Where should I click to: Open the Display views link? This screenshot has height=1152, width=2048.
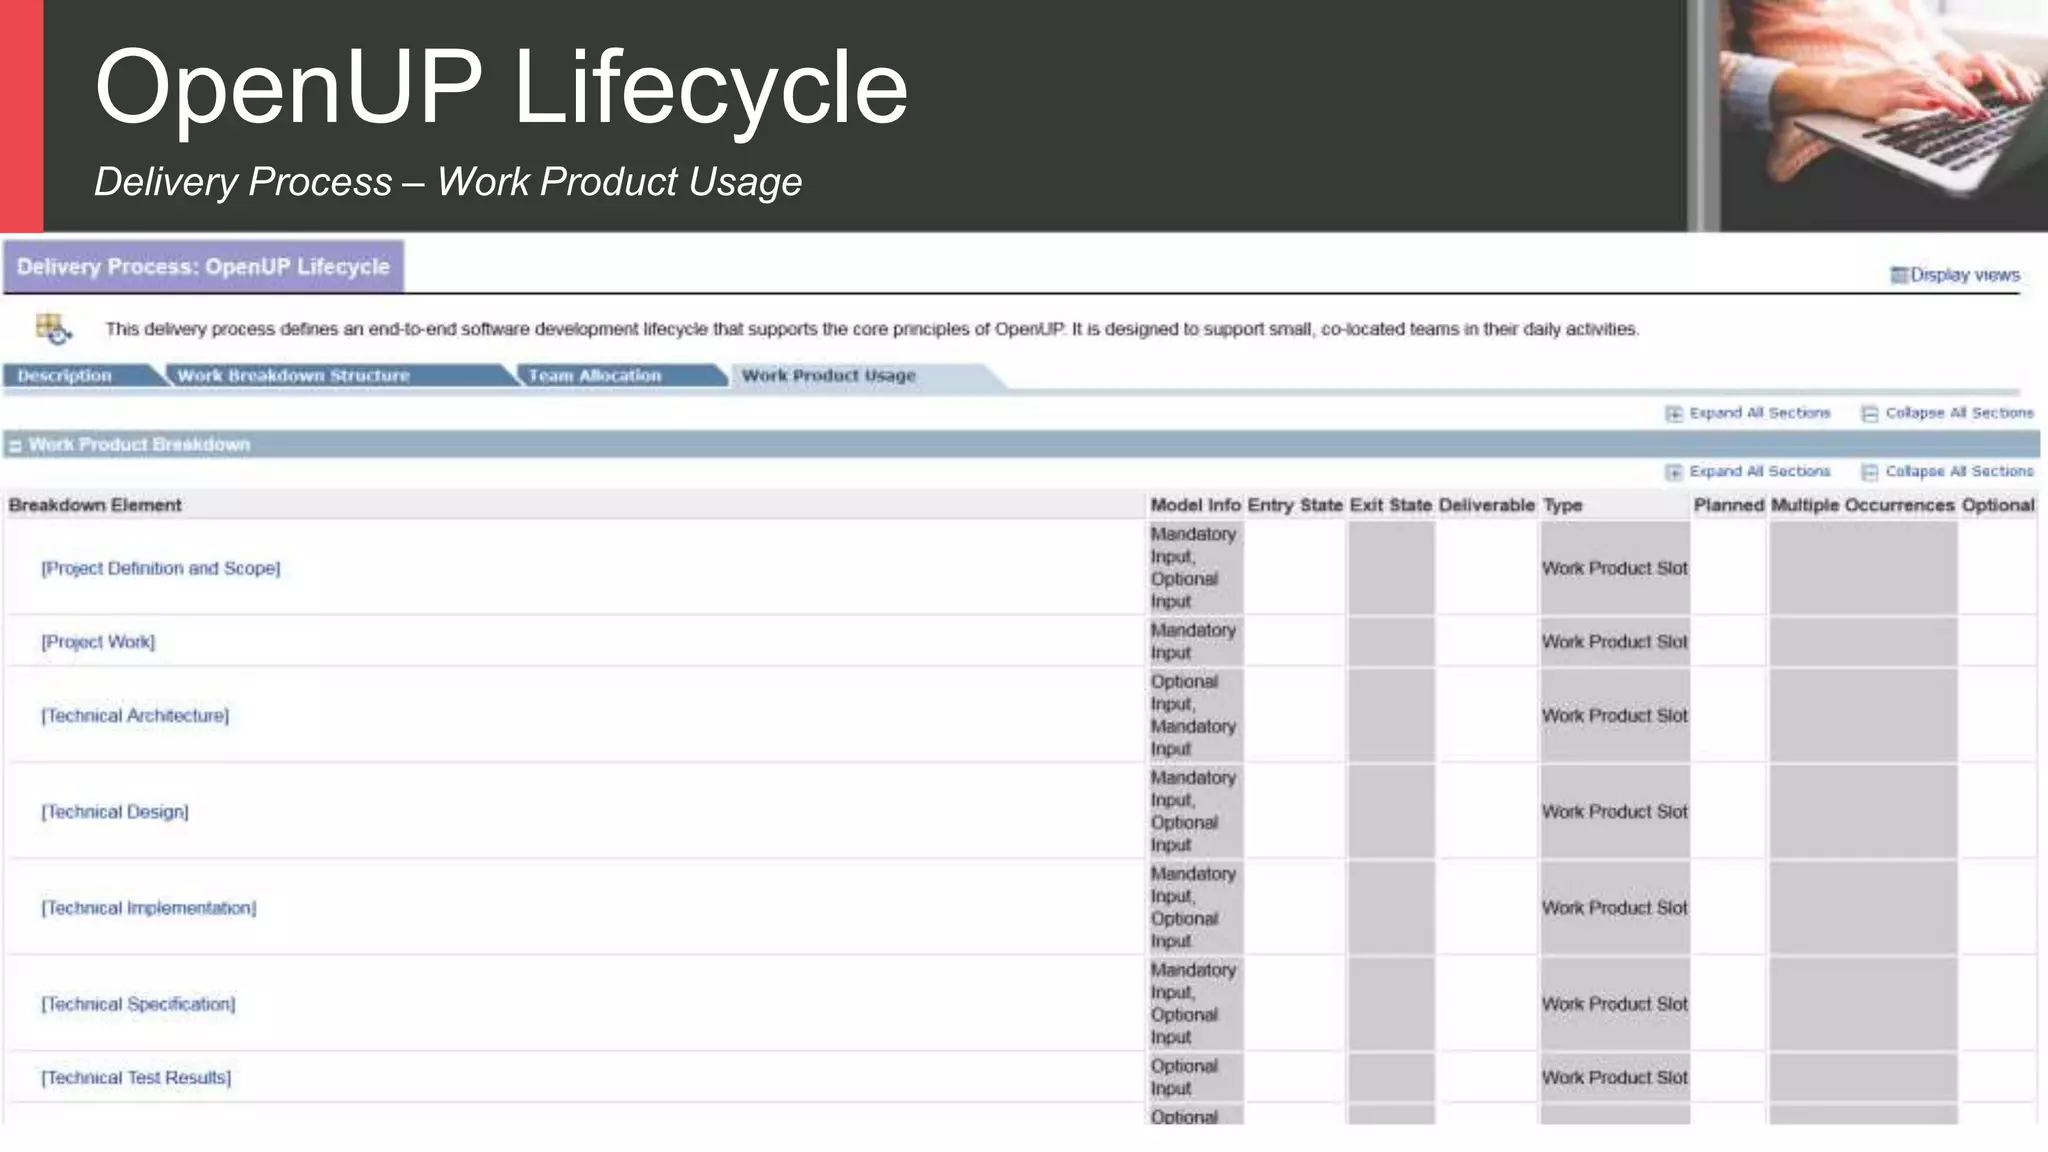tap(1965, 275)
